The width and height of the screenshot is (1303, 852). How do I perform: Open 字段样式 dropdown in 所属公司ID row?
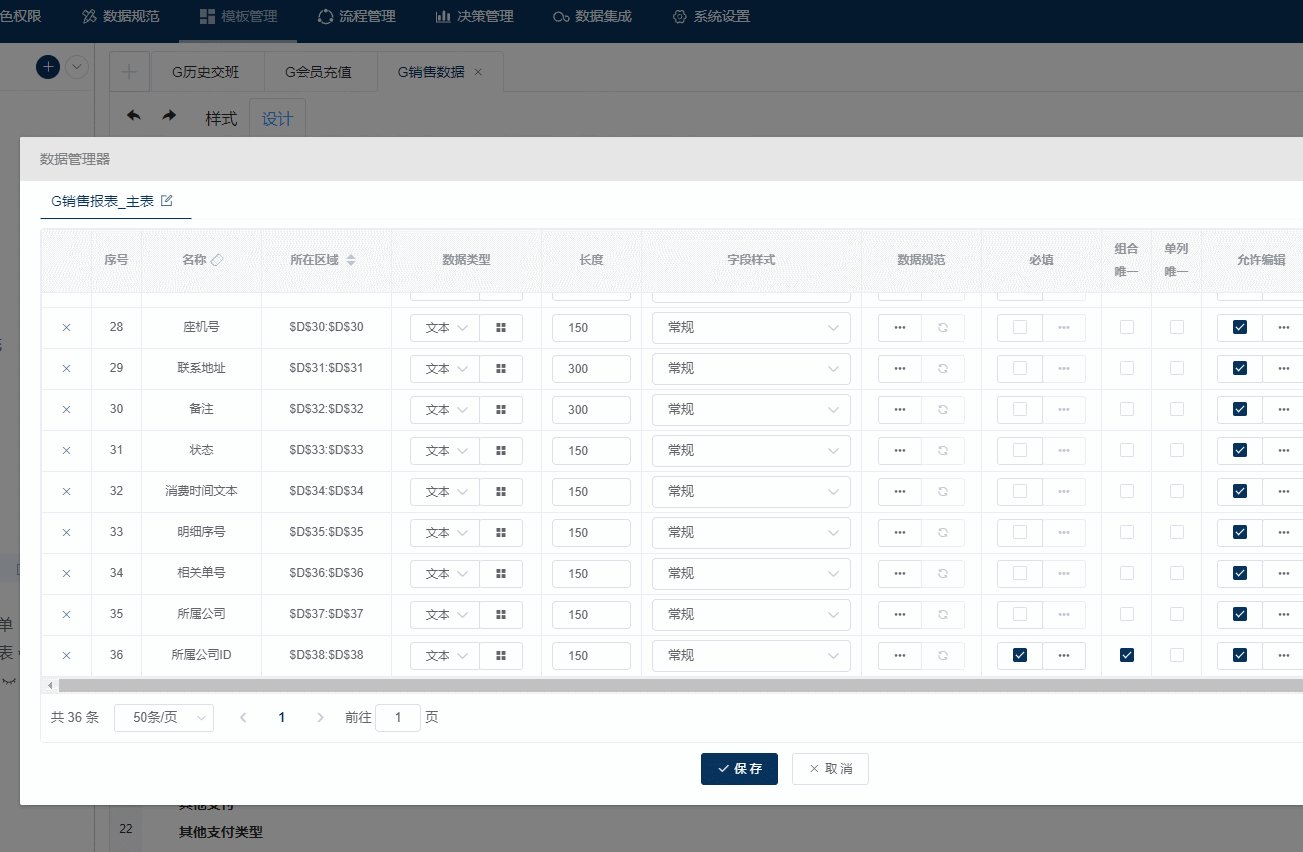point(751,656)
